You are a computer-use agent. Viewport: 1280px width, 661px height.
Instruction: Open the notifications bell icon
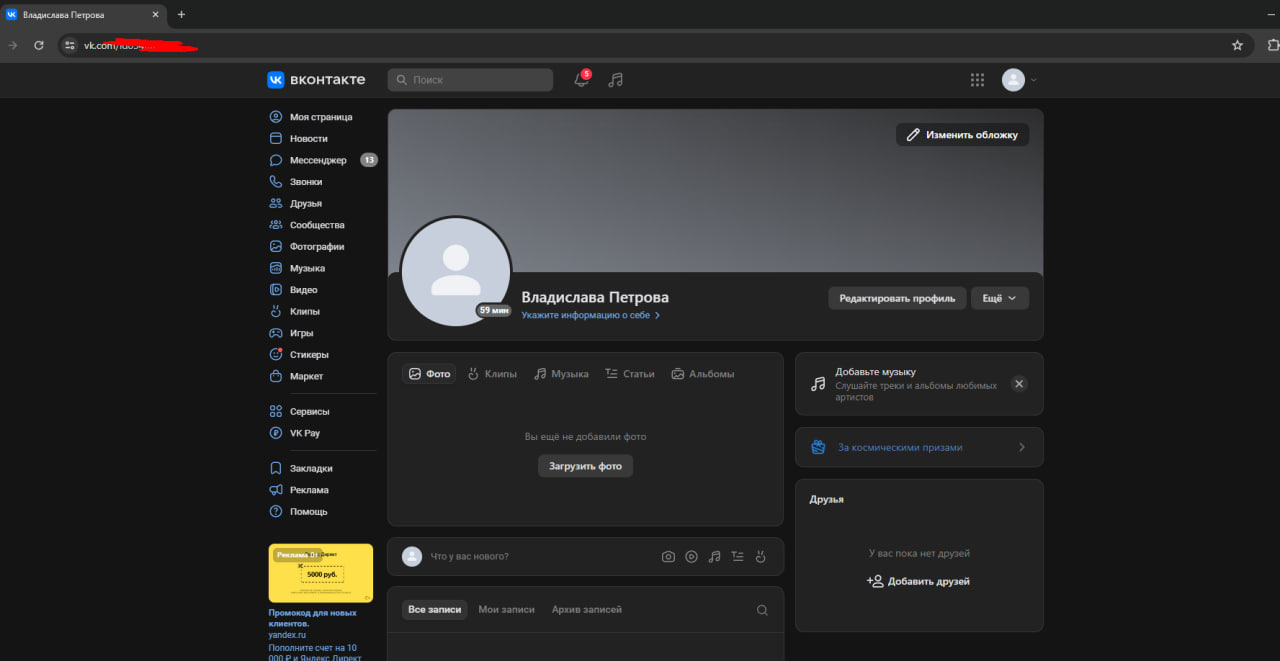point(581,80)
